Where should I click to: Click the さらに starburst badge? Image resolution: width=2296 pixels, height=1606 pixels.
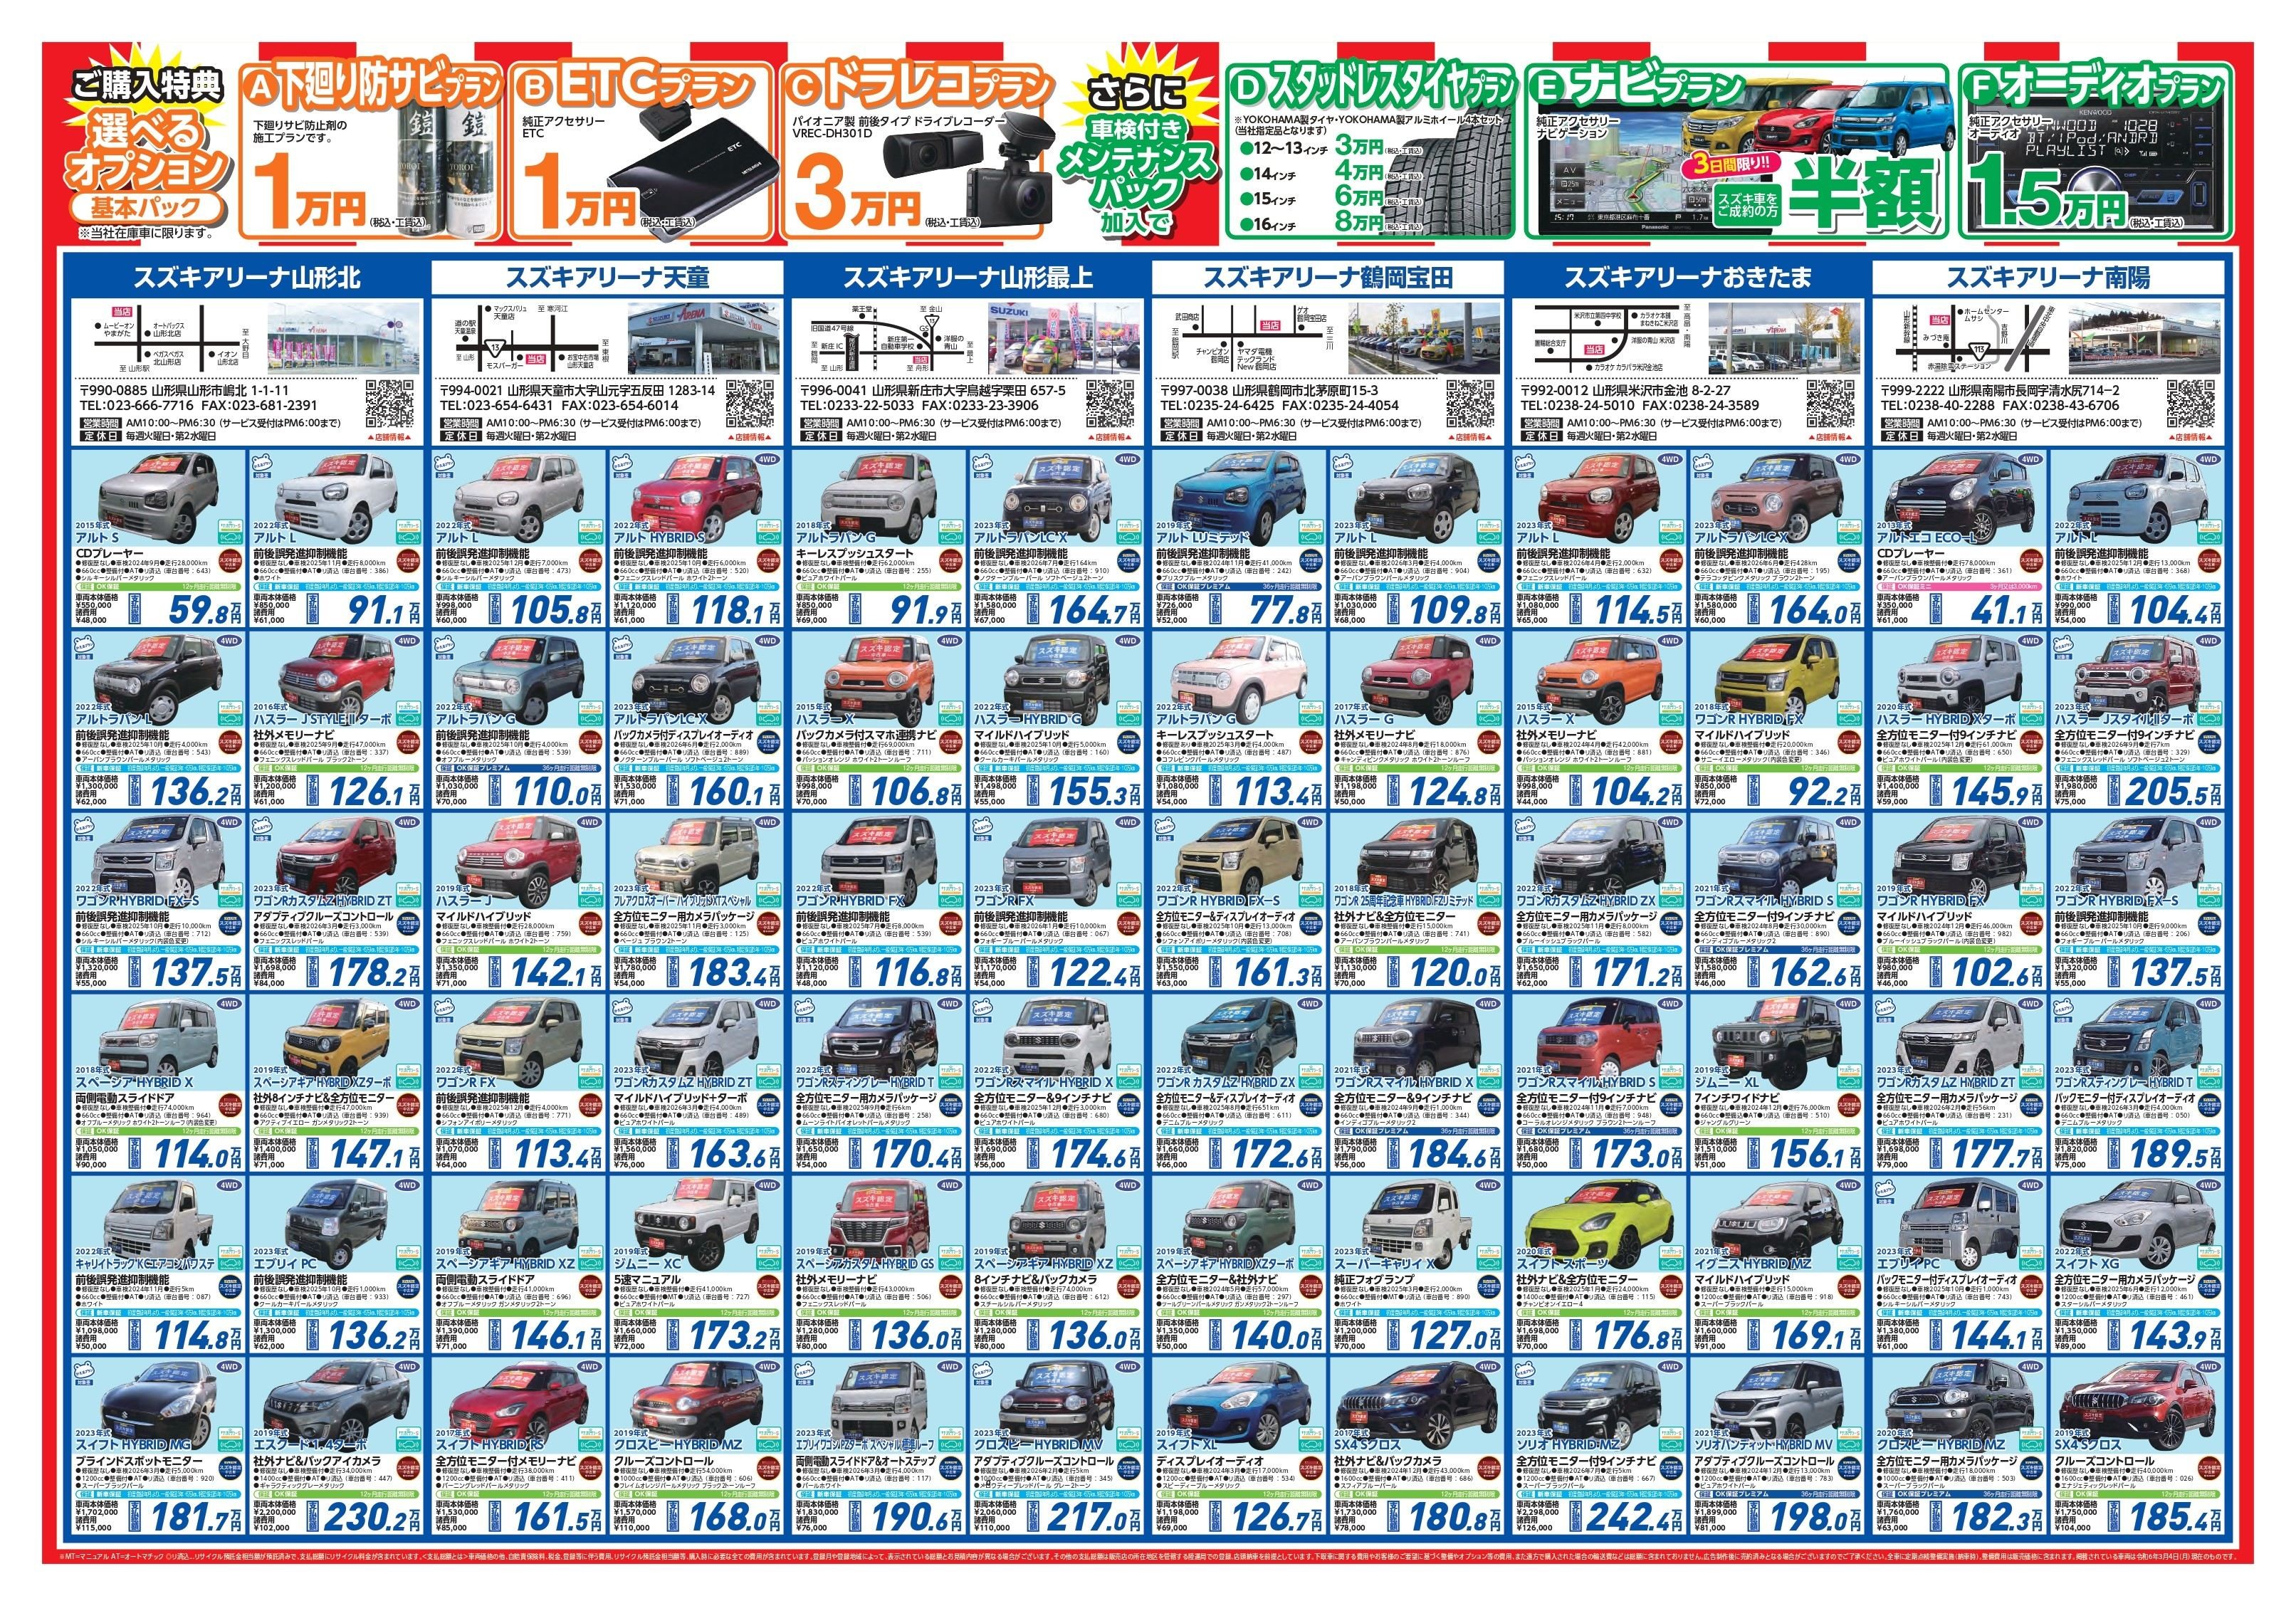[1137, 93]
